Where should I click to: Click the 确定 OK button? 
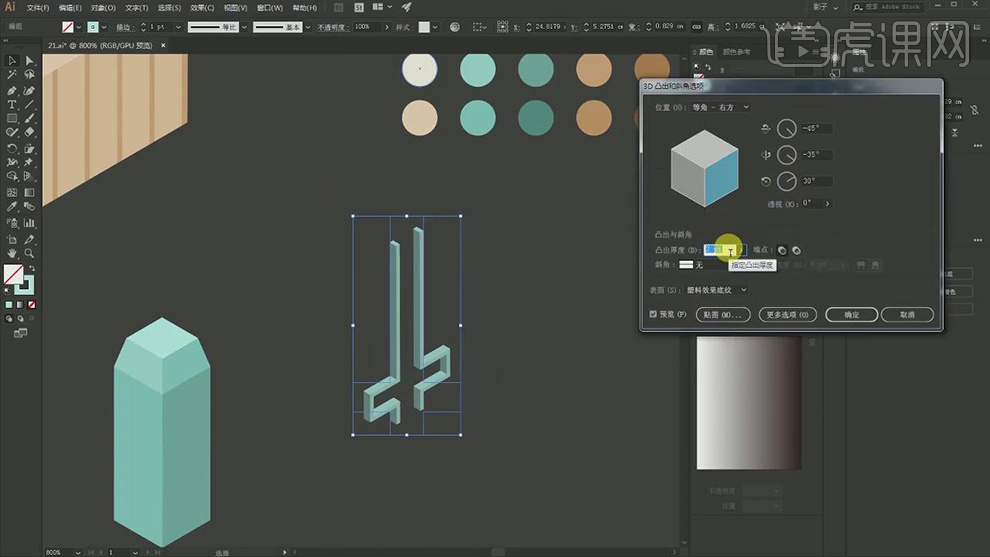pos(851,314)
